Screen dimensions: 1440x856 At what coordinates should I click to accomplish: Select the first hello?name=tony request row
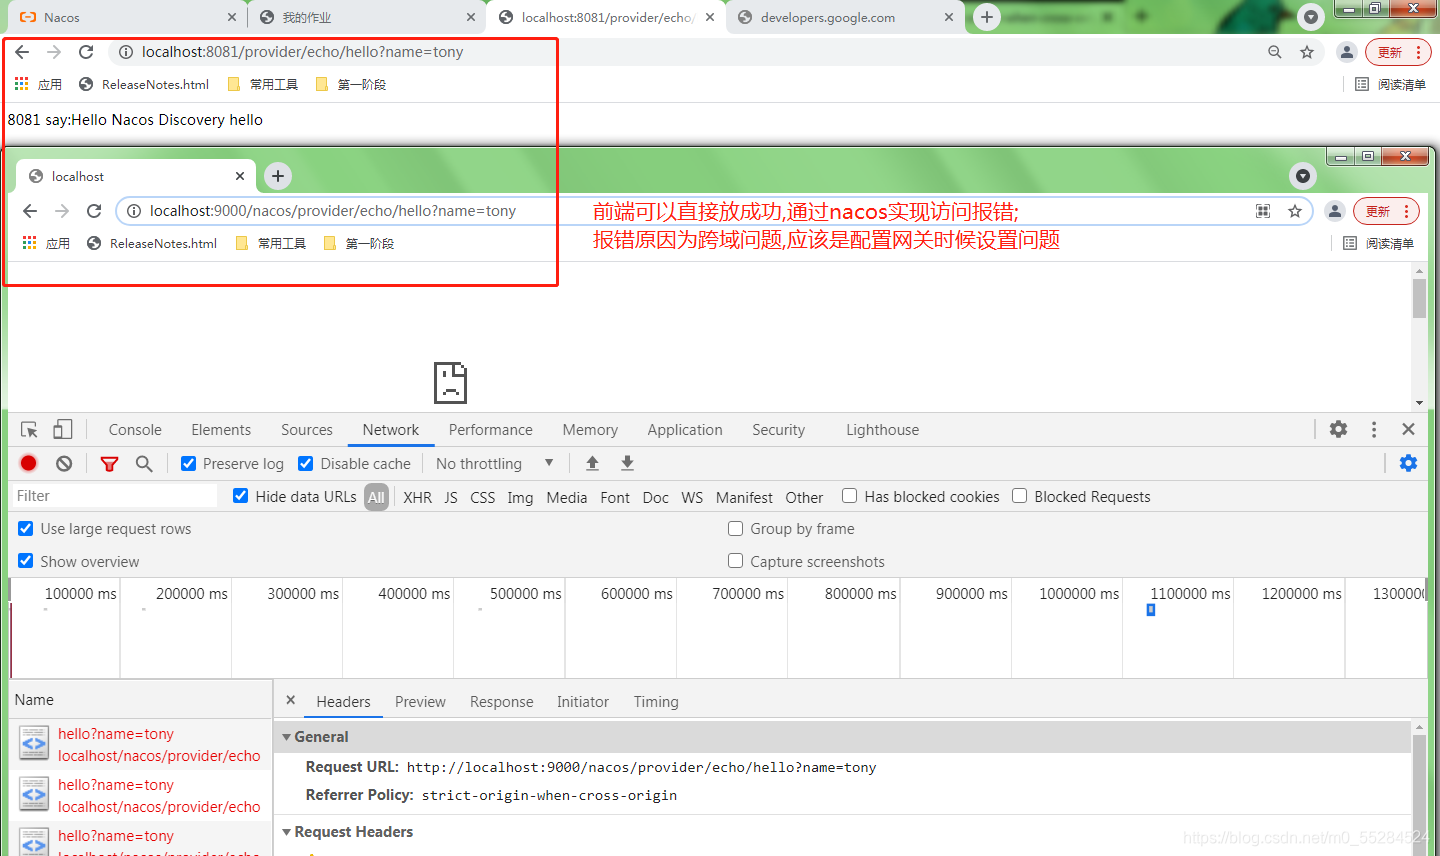pyautogui.click(x=141, y=744)
